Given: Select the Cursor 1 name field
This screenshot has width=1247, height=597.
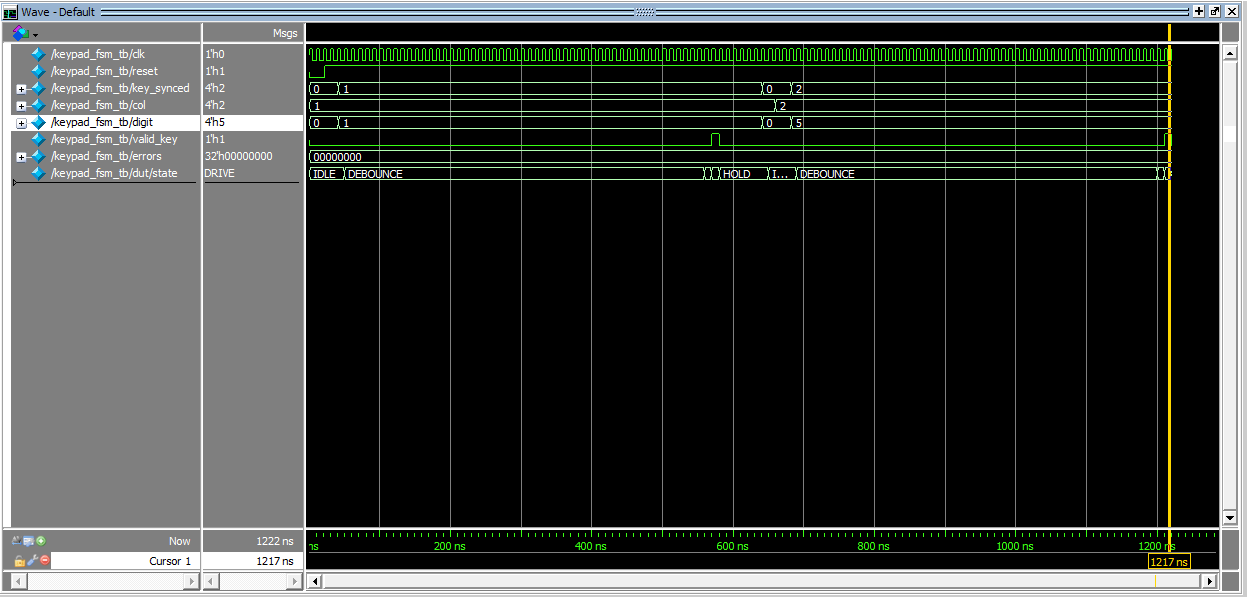Looking at the screenshot, I should pyautogui.click(x=125, y=561).
